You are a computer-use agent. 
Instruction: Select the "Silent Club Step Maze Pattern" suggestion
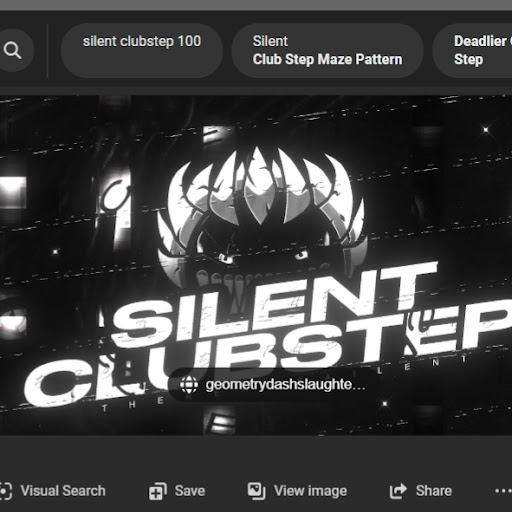pos(328,51)
